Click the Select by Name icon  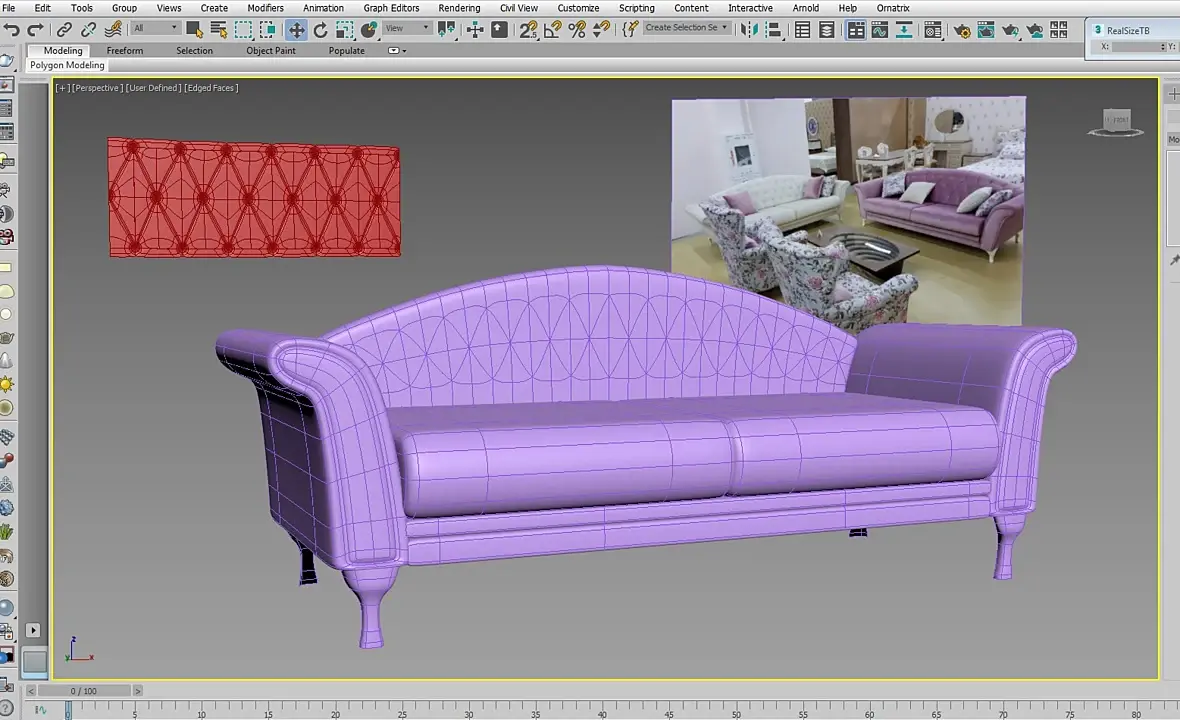click(x=218, y=29)
